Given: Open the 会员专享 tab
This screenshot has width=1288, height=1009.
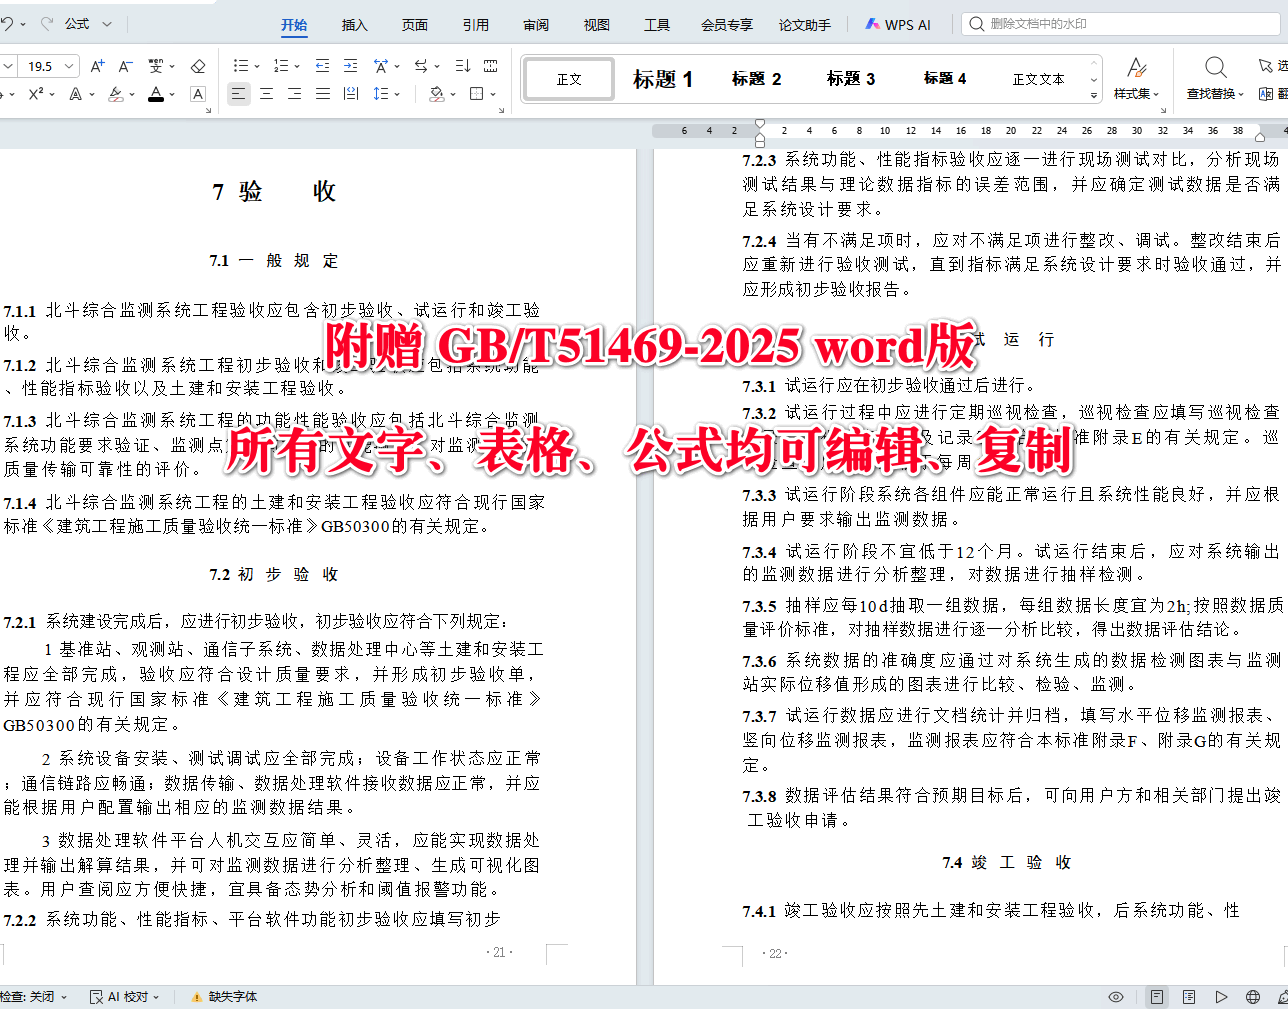Looking at the screenshot, I should pyautogui.click(x=727, y=25).
